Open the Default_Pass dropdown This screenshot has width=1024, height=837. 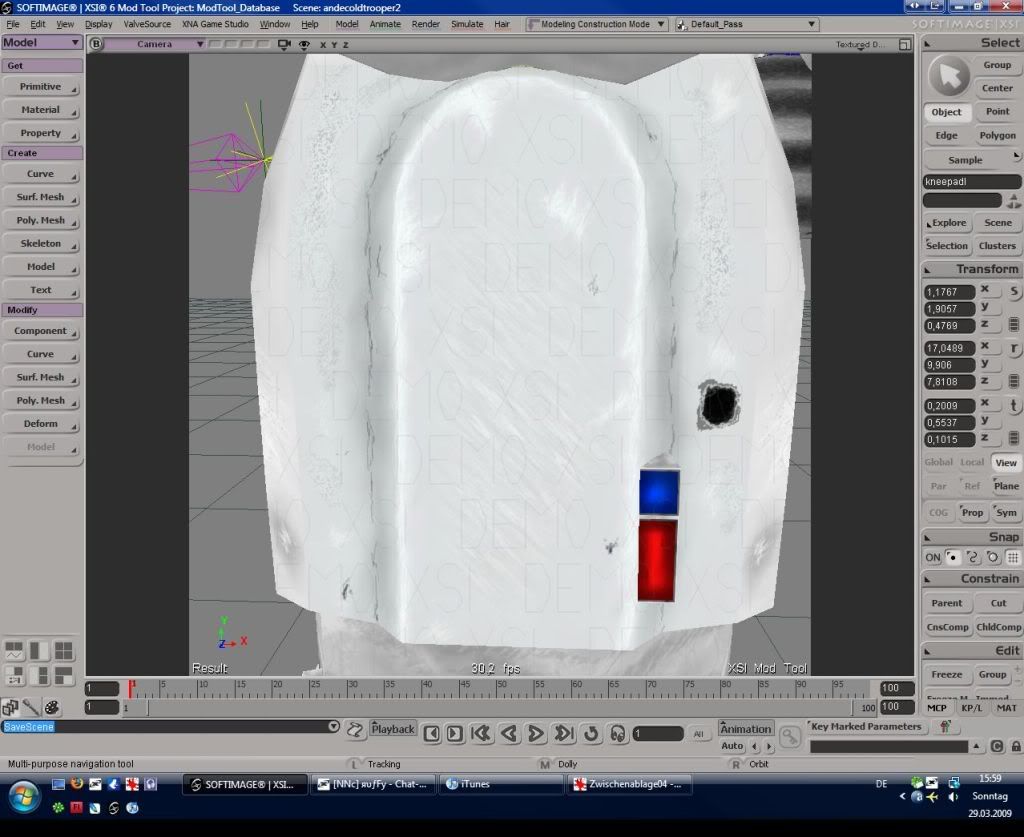point(746,24)
